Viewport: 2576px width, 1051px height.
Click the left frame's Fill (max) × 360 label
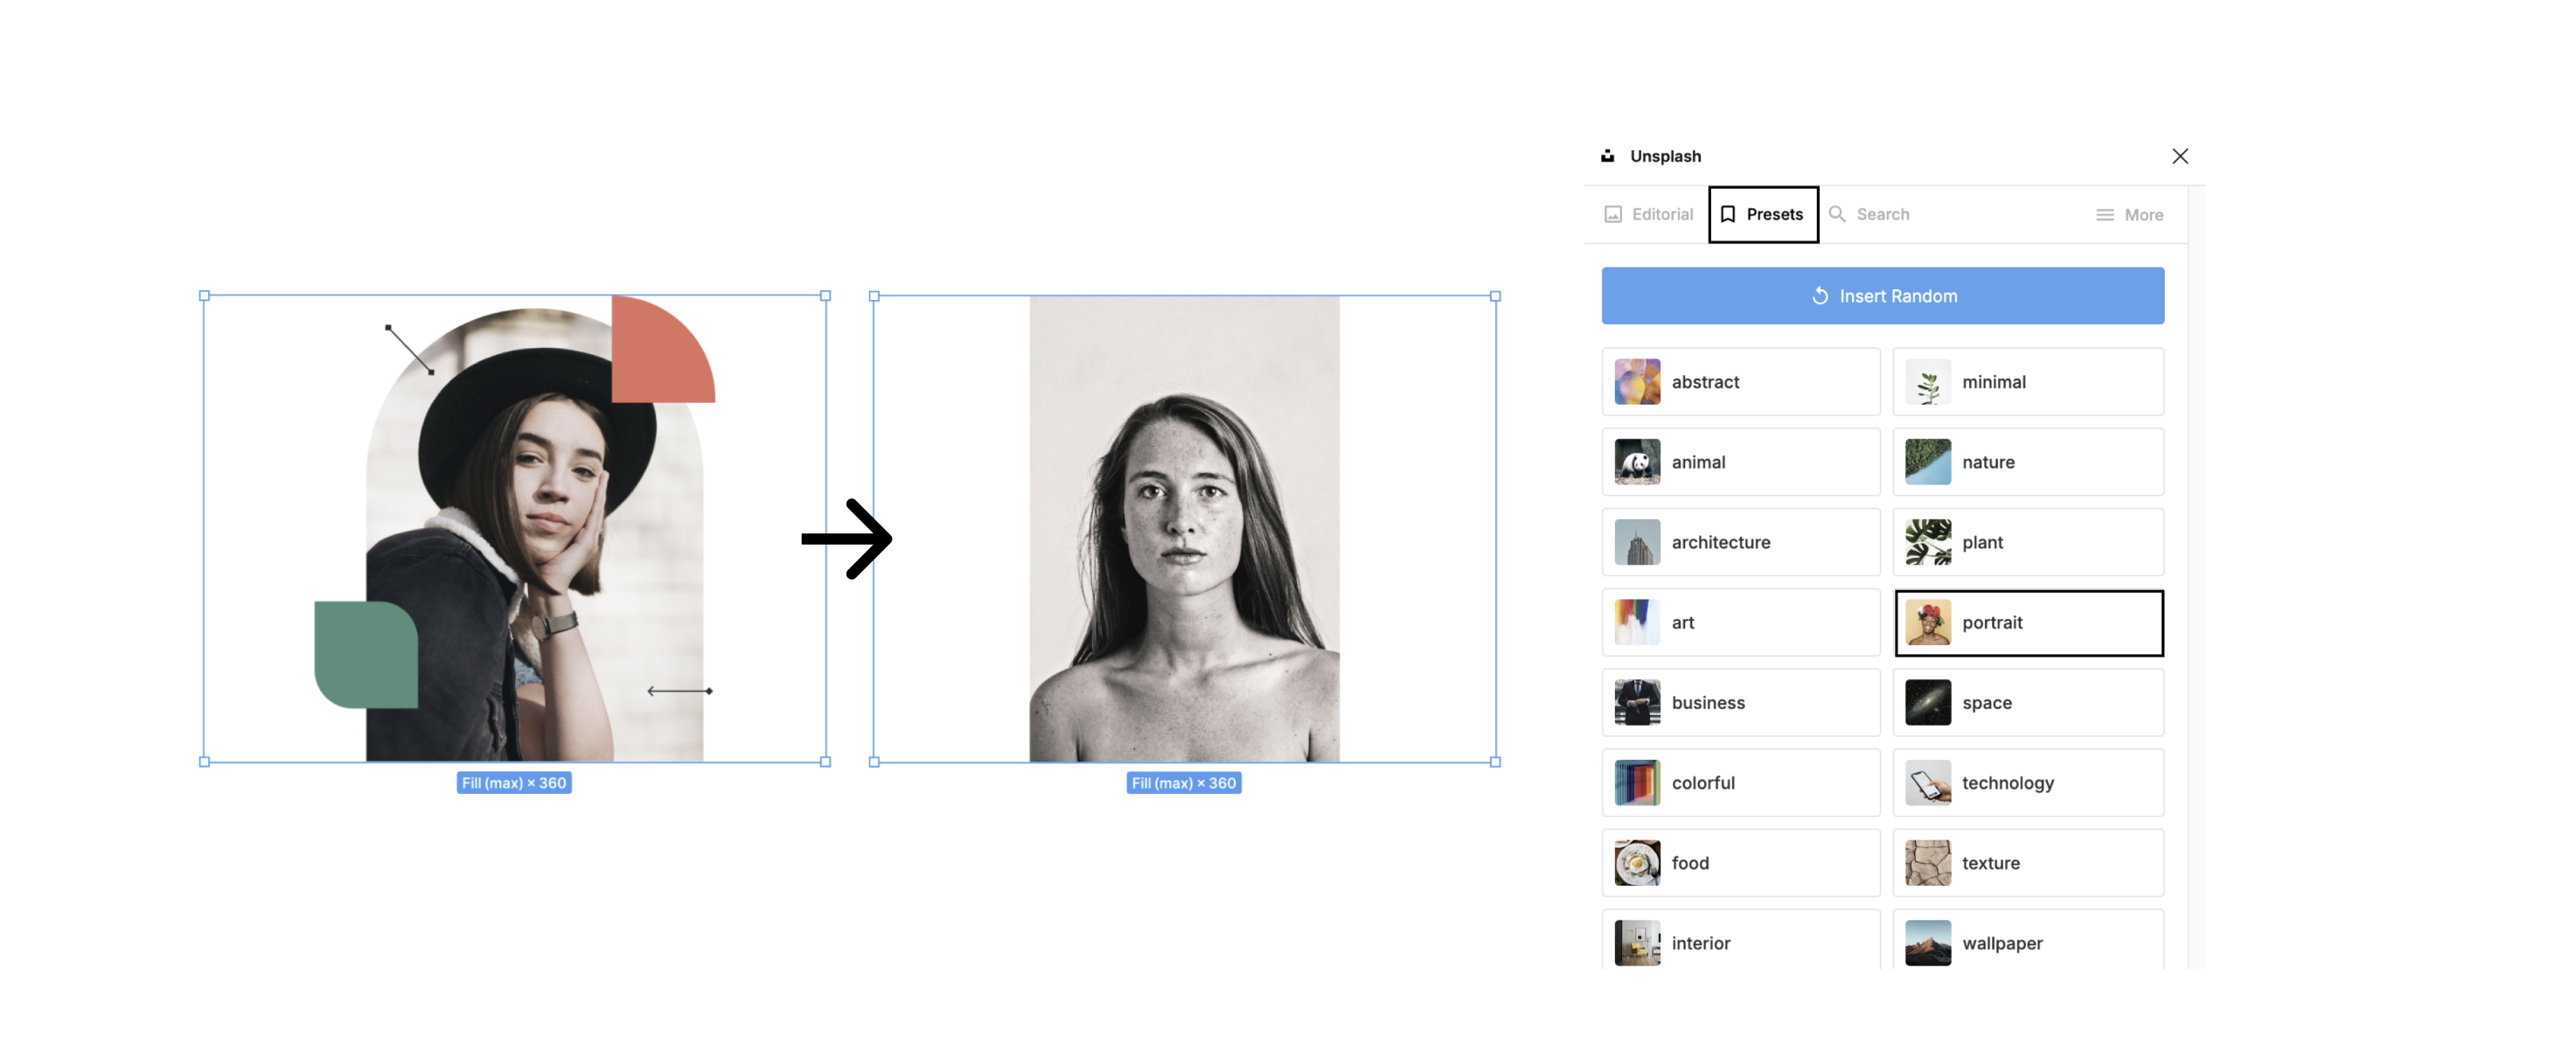coord(514,783)
